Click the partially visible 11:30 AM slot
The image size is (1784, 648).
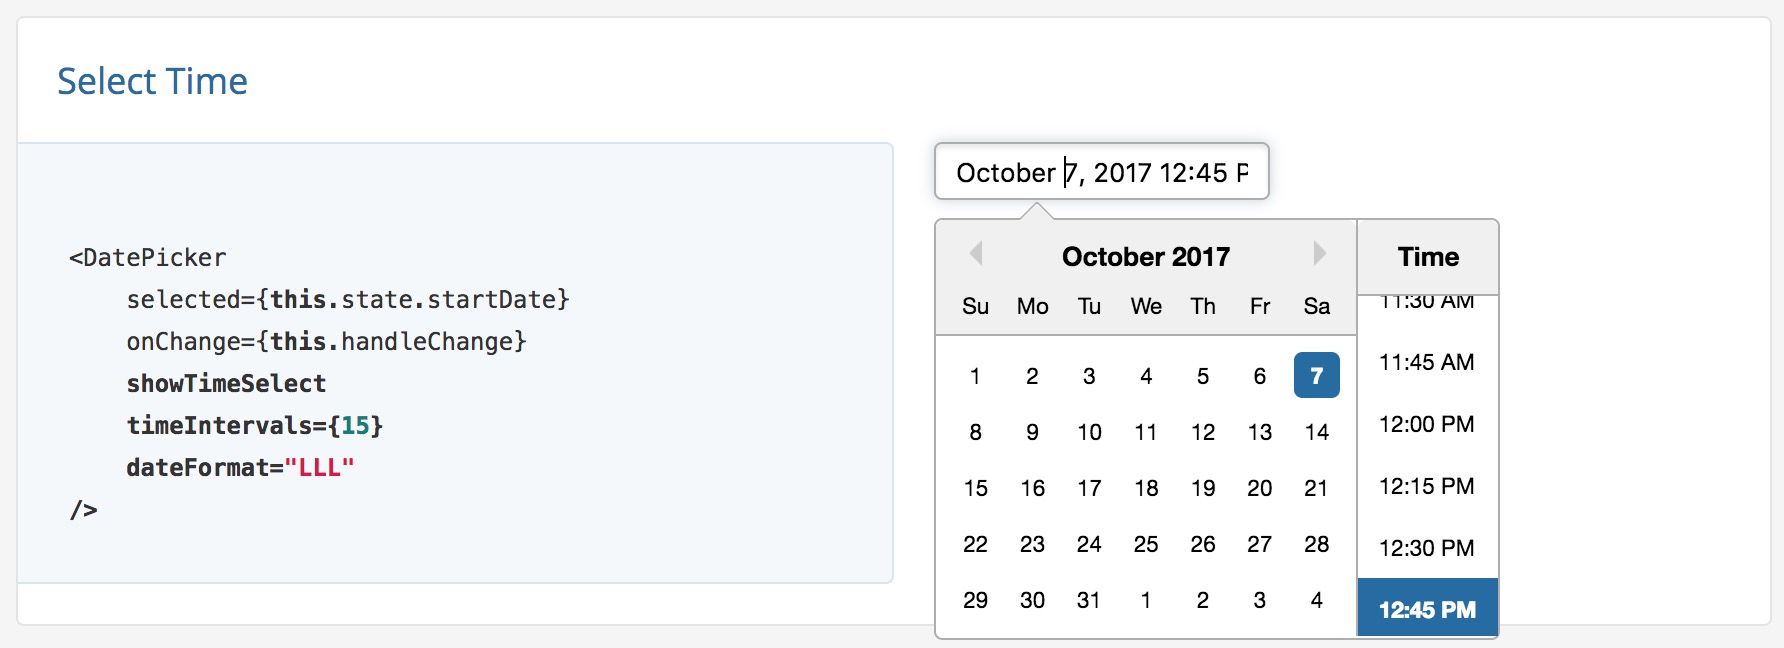[1427, 300]
